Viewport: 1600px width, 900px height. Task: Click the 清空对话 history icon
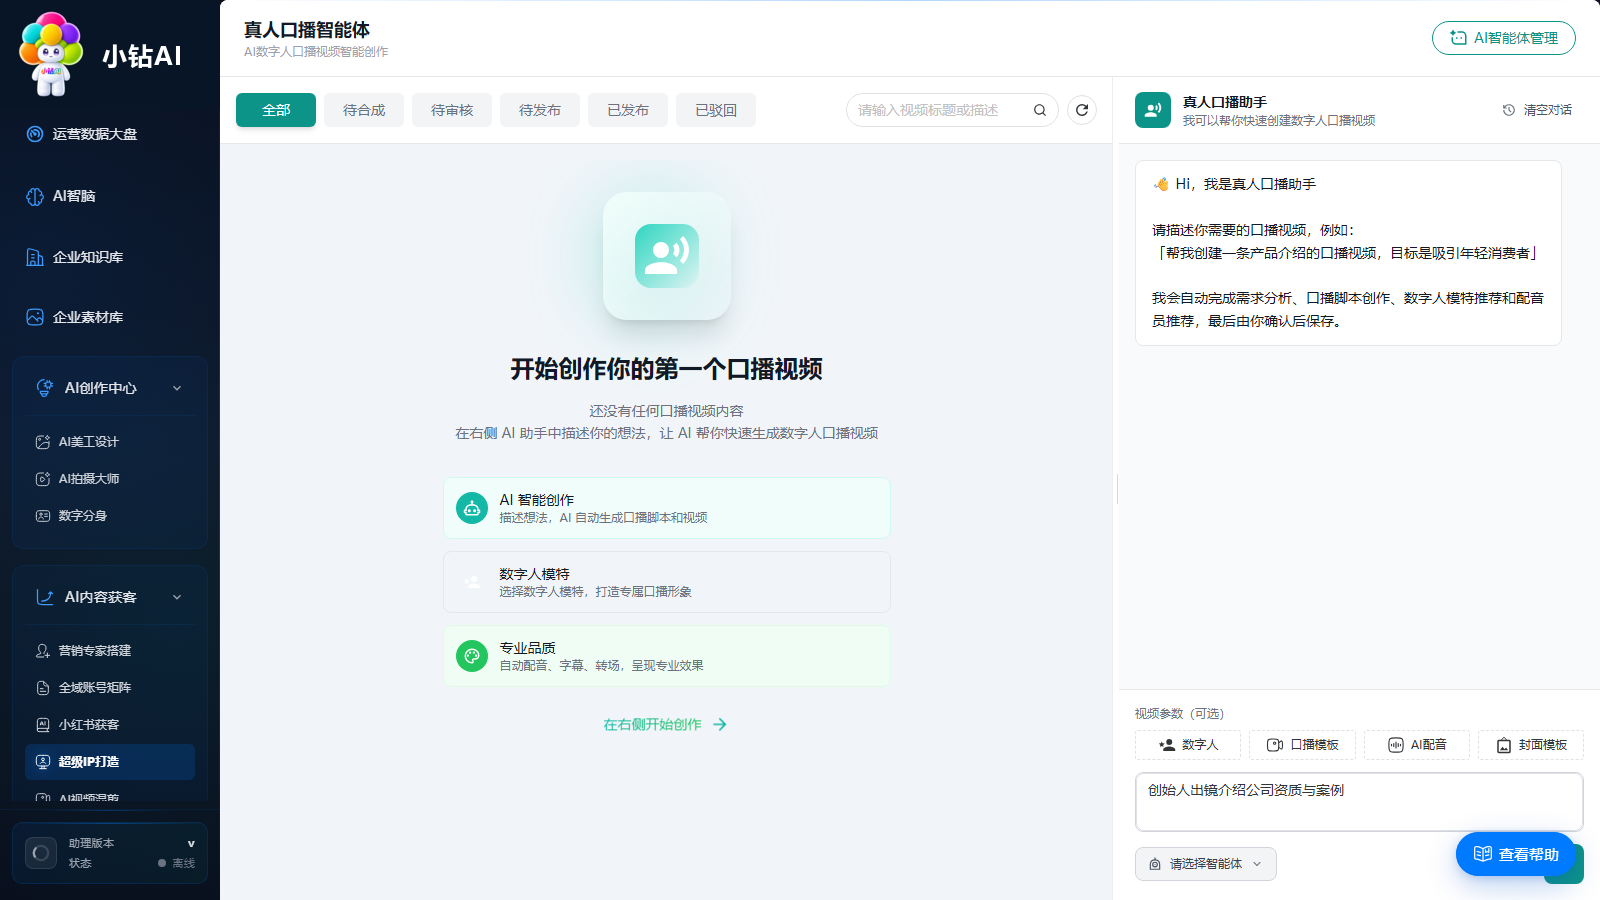click(1509, 110)
